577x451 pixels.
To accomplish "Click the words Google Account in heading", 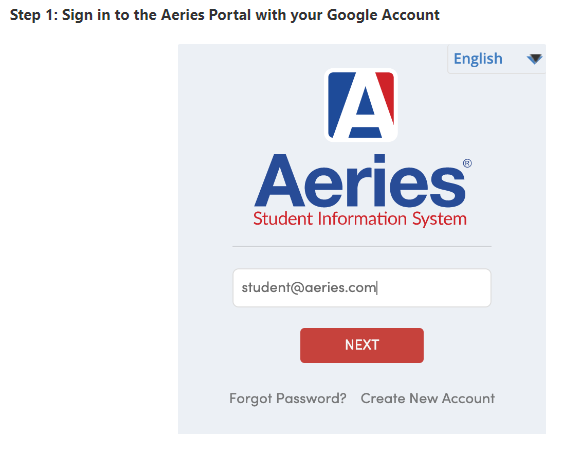I will 383,15.
